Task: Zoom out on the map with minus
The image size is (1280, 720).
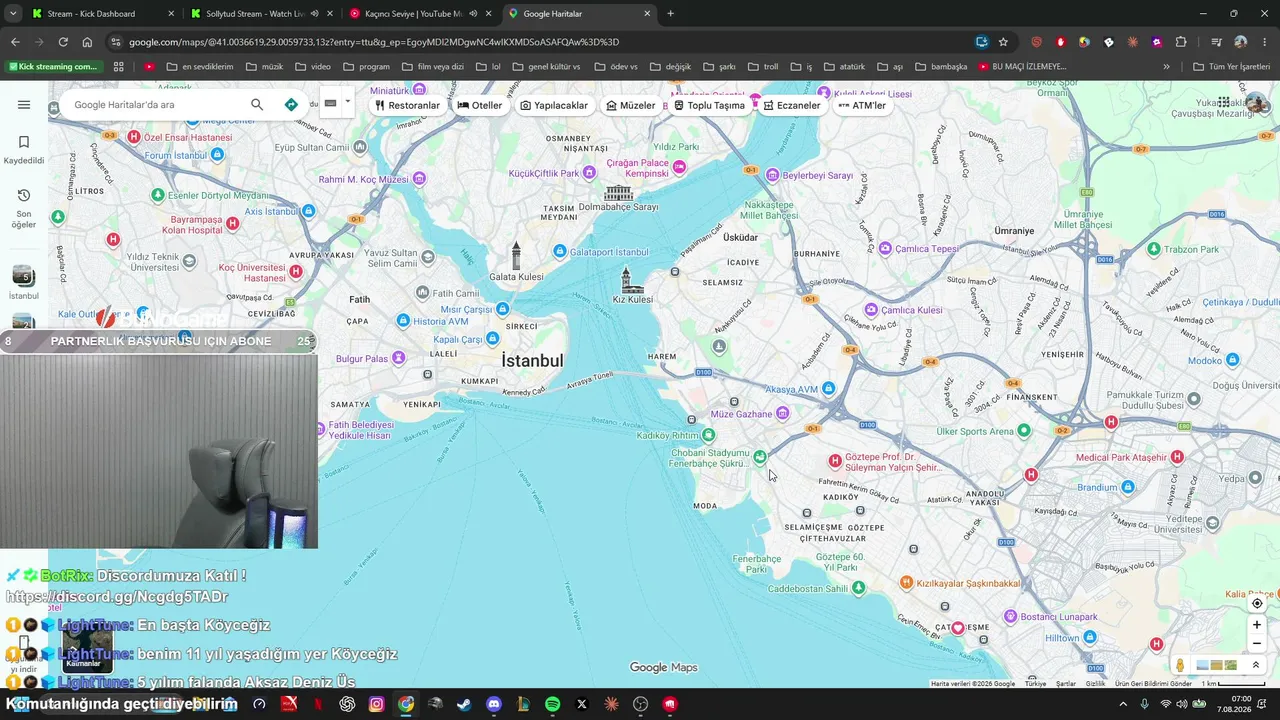Action: click(x=1257, y=644)
